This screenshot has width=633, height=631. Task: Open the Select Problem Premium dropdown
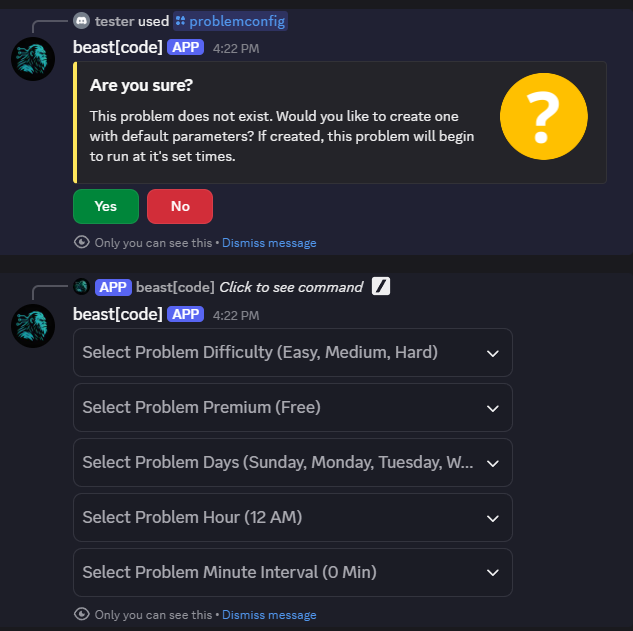[293, 407]
